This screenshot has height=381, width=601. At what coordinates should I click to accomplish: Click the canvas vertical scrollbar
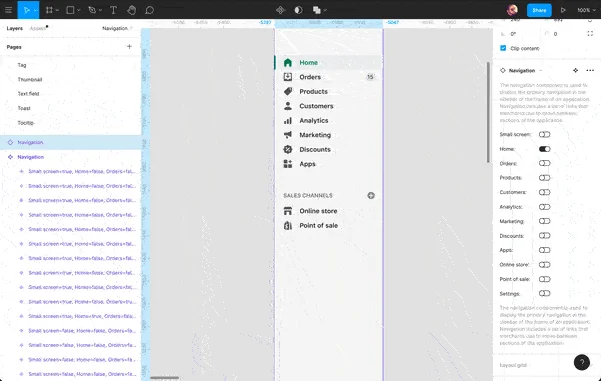tap(488, 112)
